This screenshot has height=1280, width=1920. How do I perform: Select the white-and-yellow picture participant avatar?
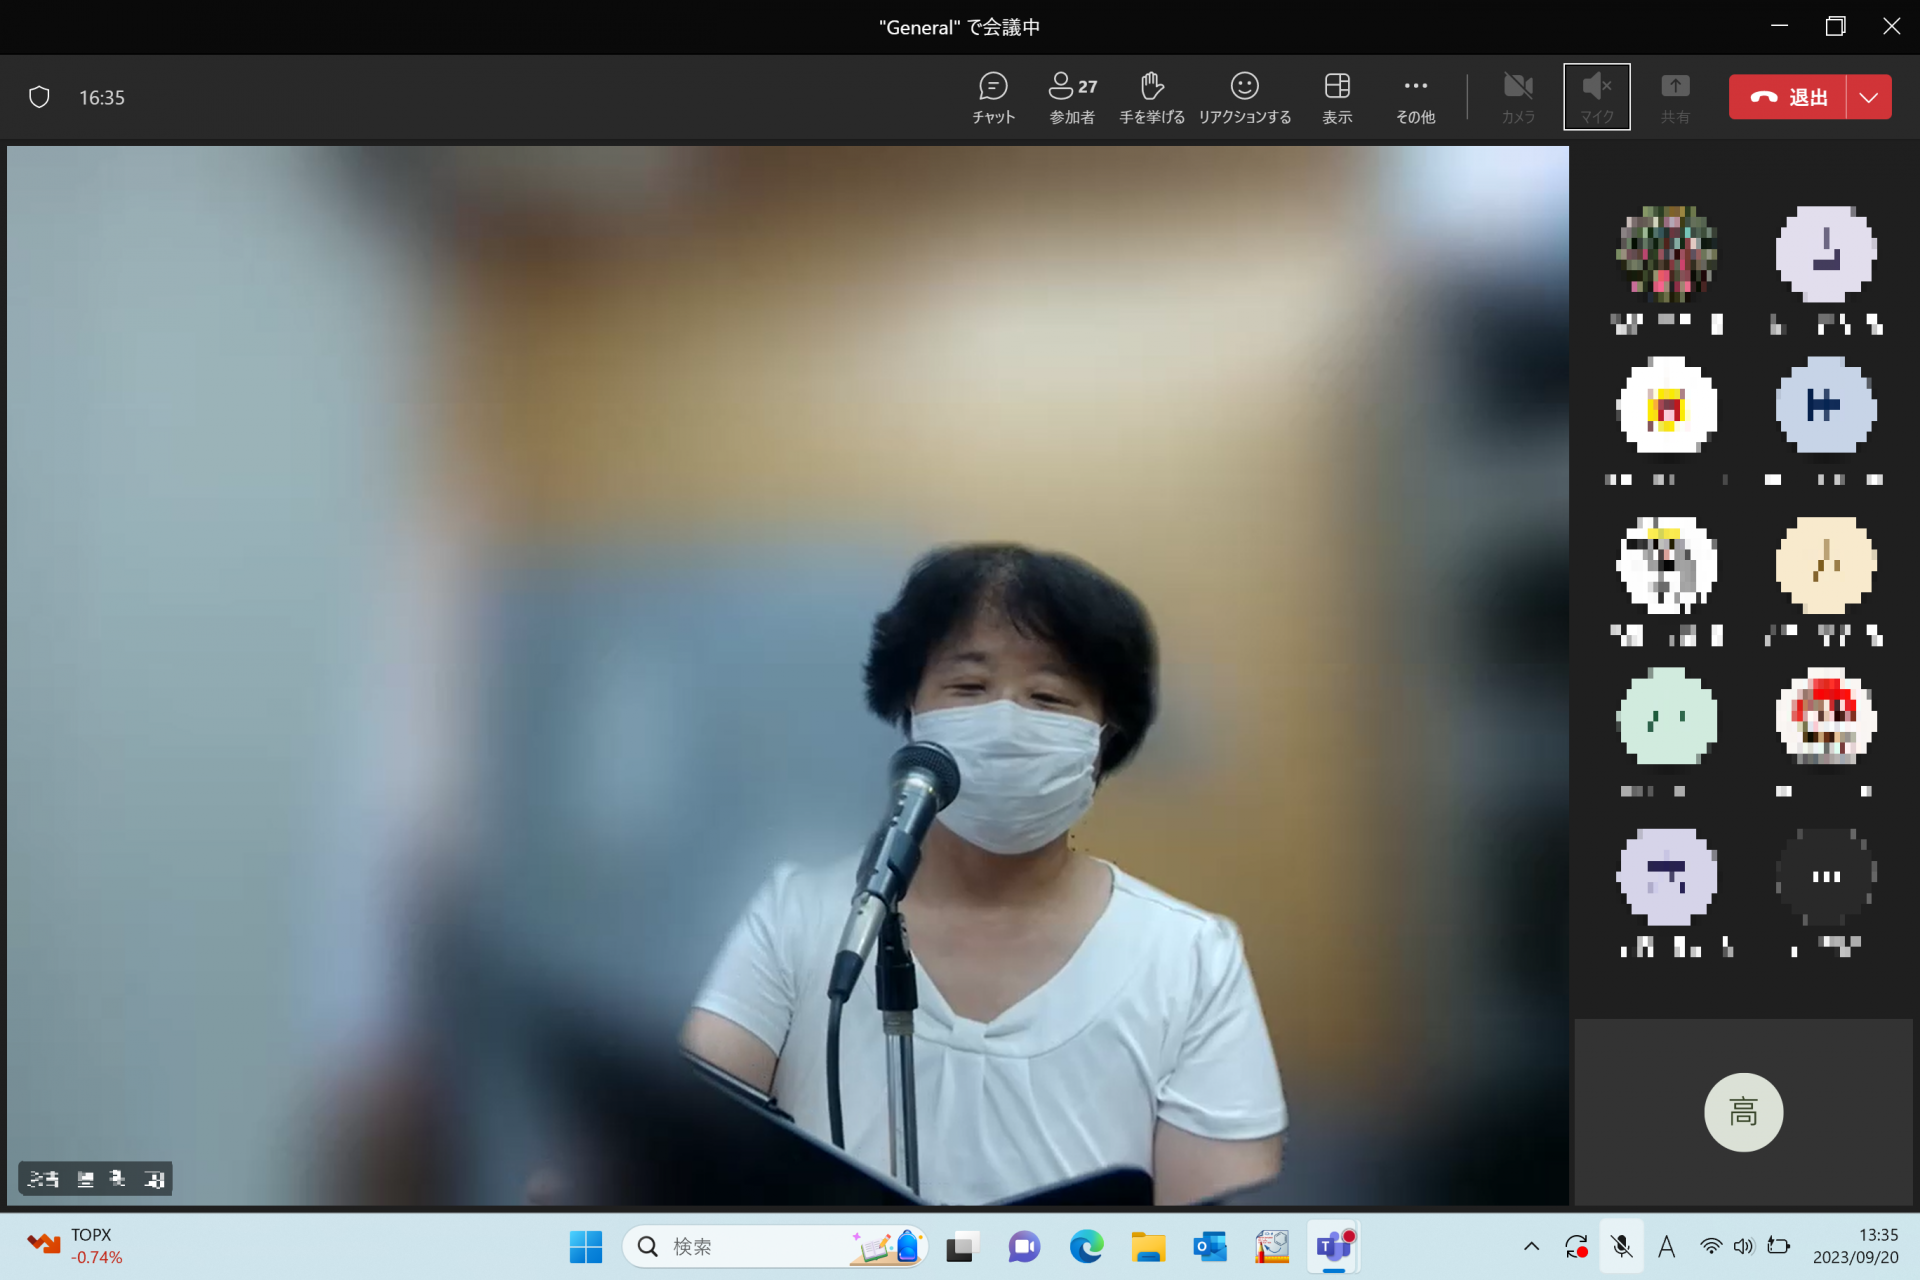click(1667, 405)
